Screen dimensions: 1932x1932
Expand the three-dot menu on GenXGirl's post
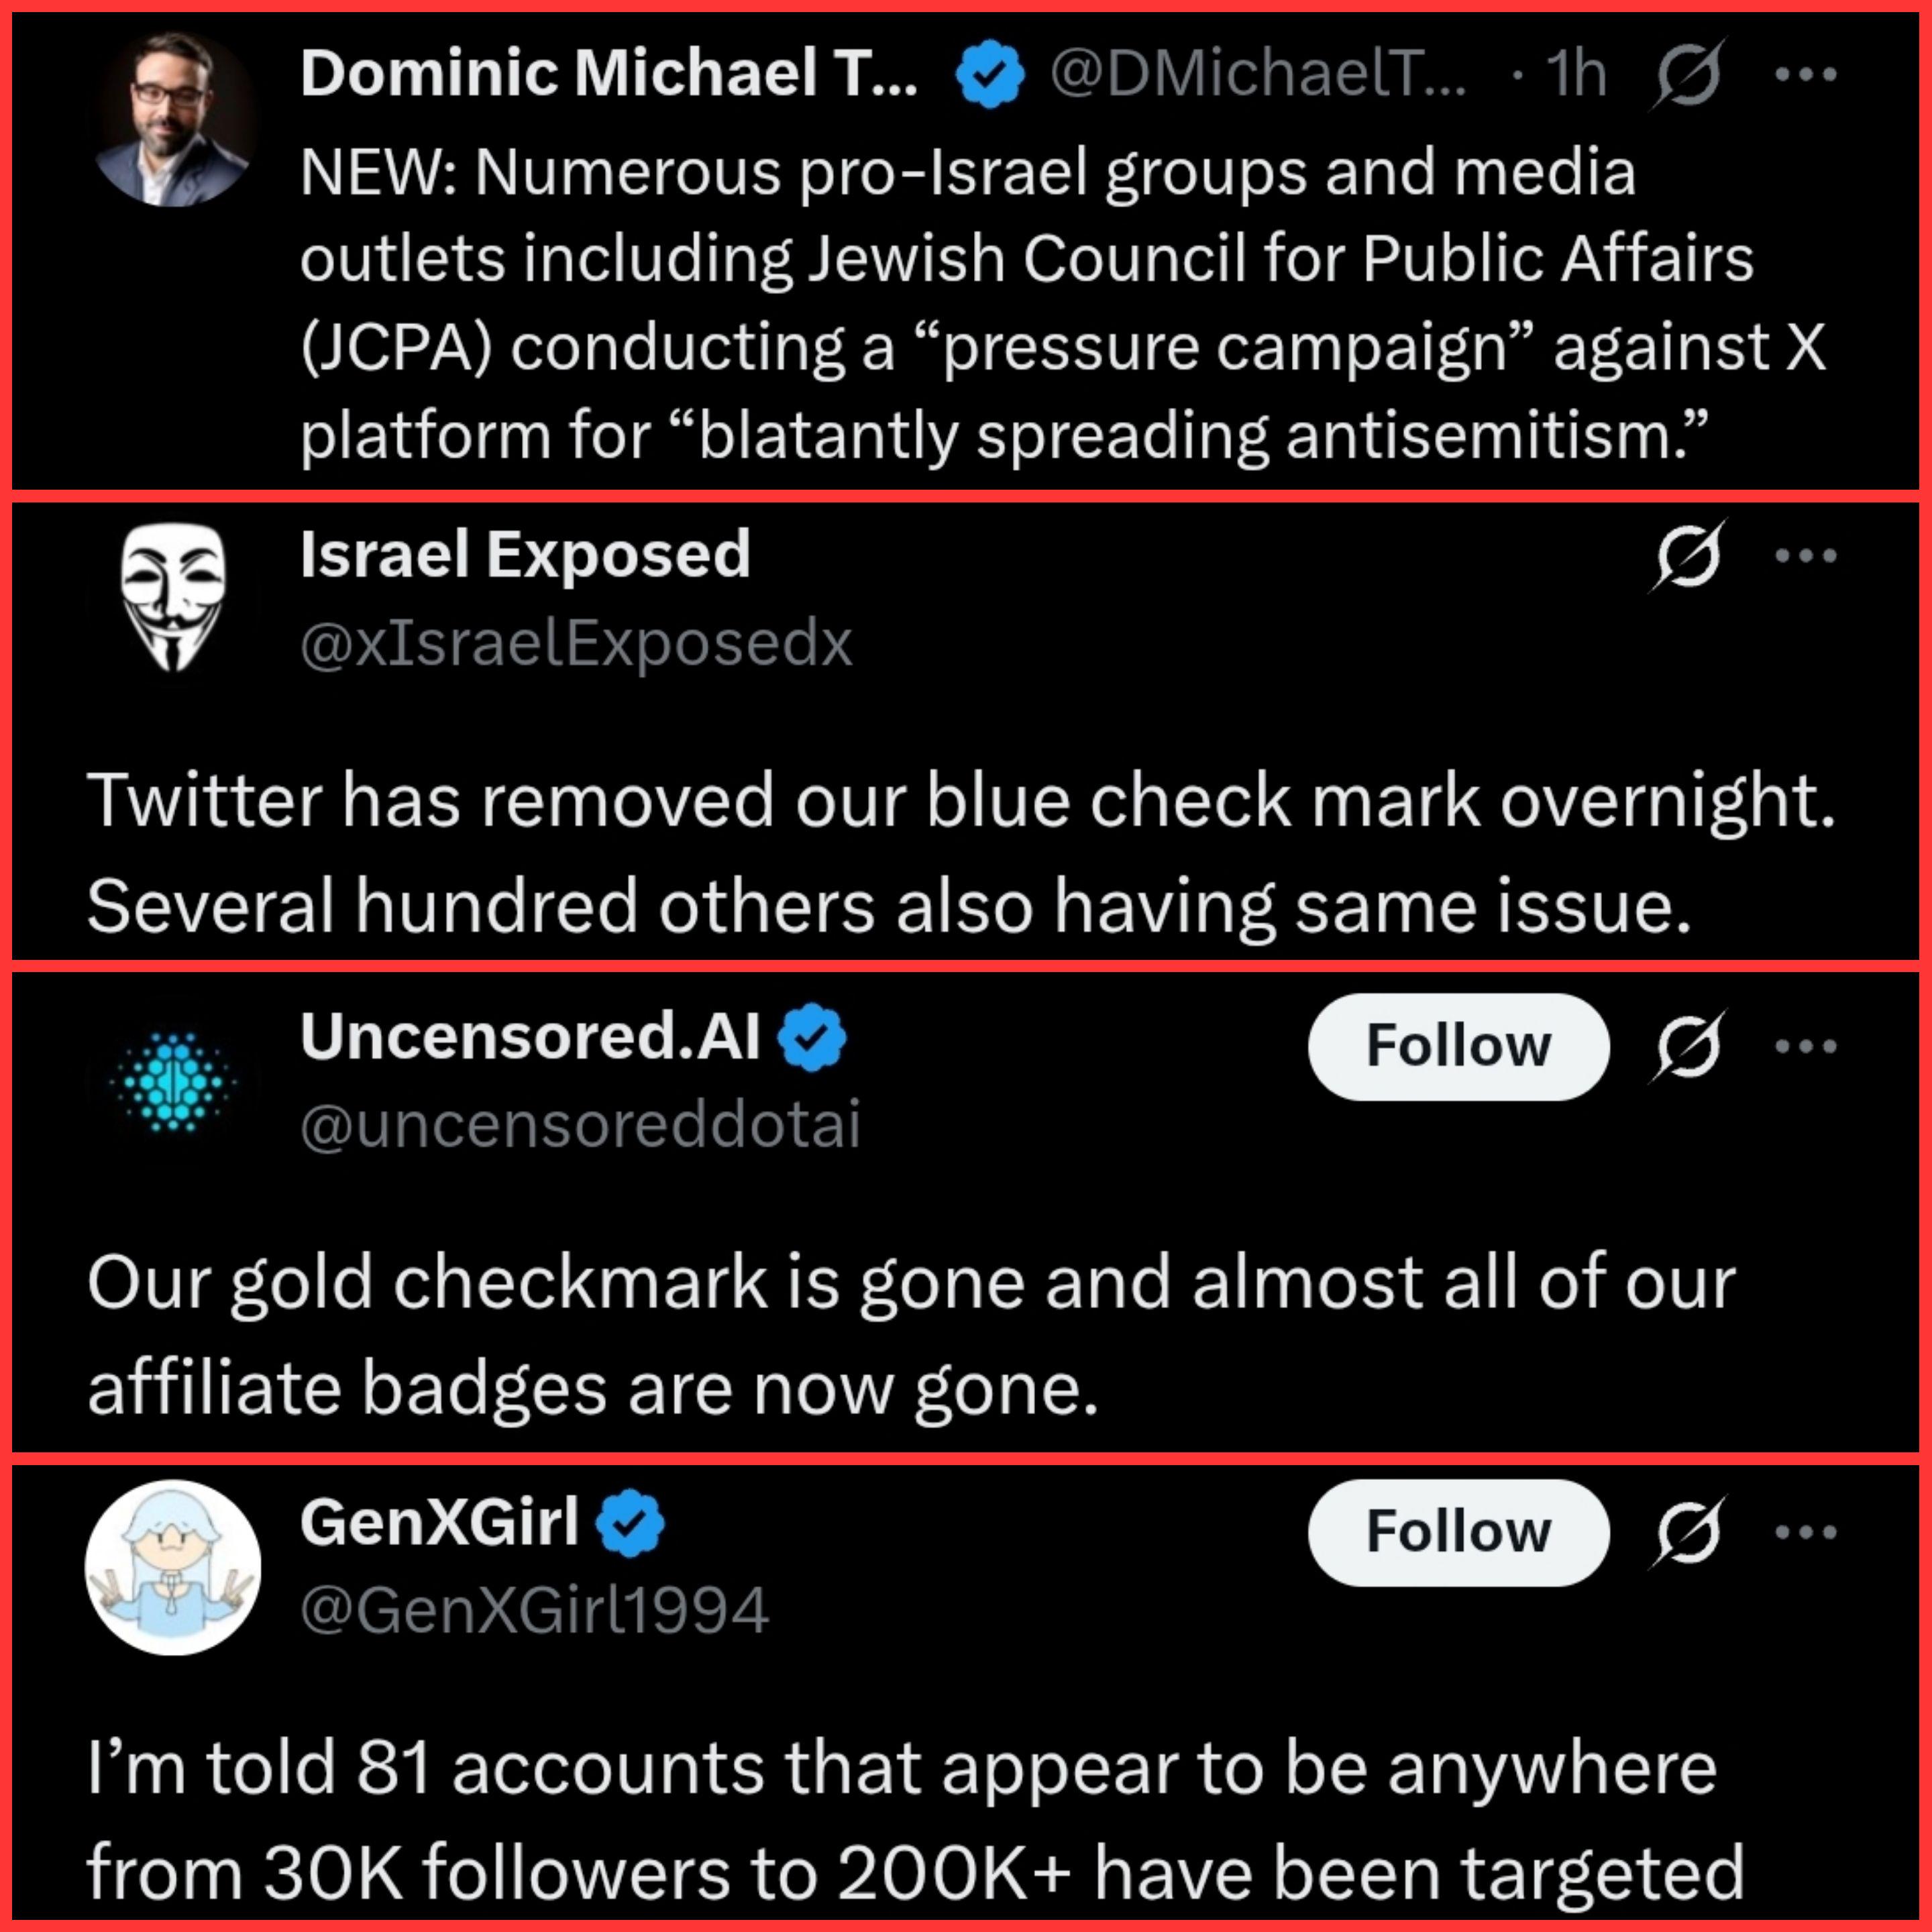point(1806,1532)
